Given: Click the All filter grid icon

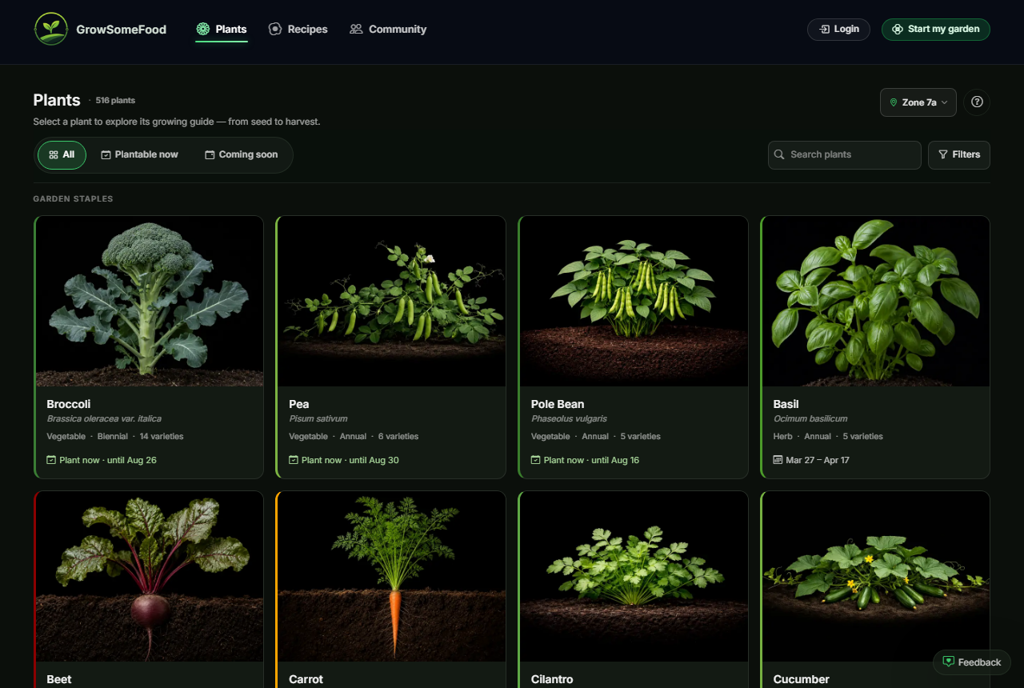Looking at the screenshot, I should click(x=54, y=155).
